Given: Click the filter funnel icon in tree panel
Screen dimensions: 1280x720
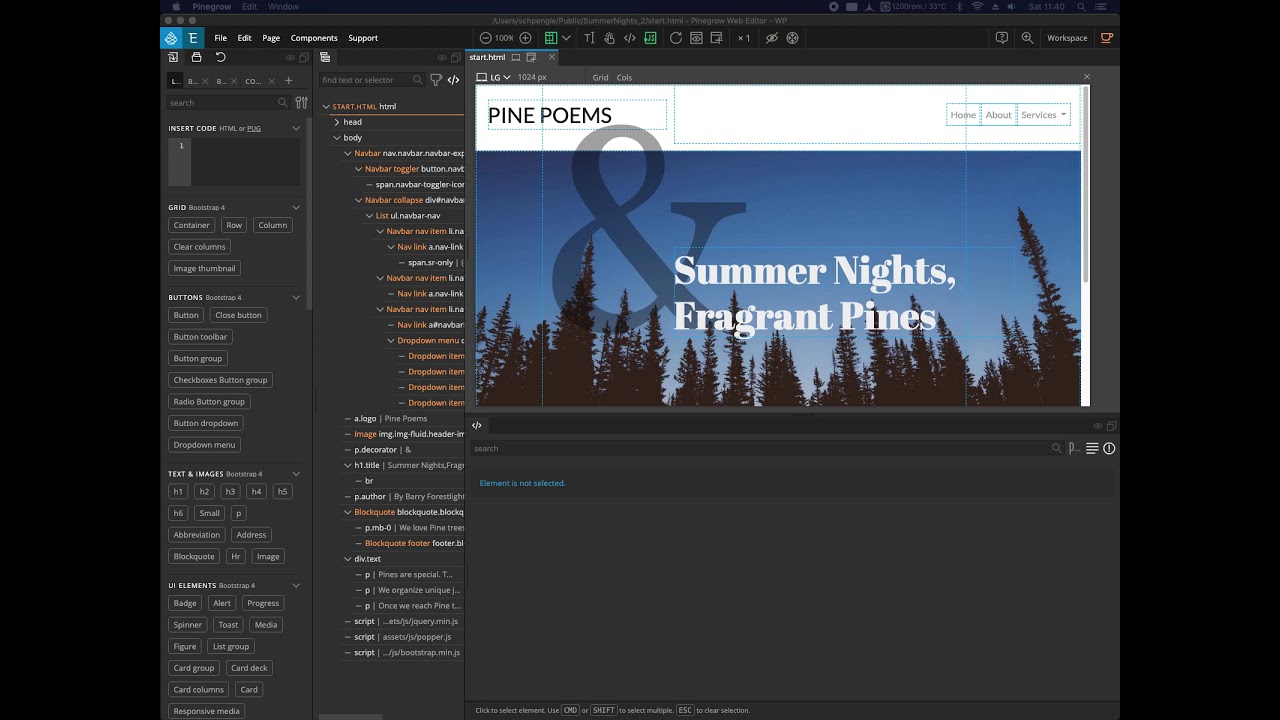Looking at the screenshot, I should pos(436,80).
